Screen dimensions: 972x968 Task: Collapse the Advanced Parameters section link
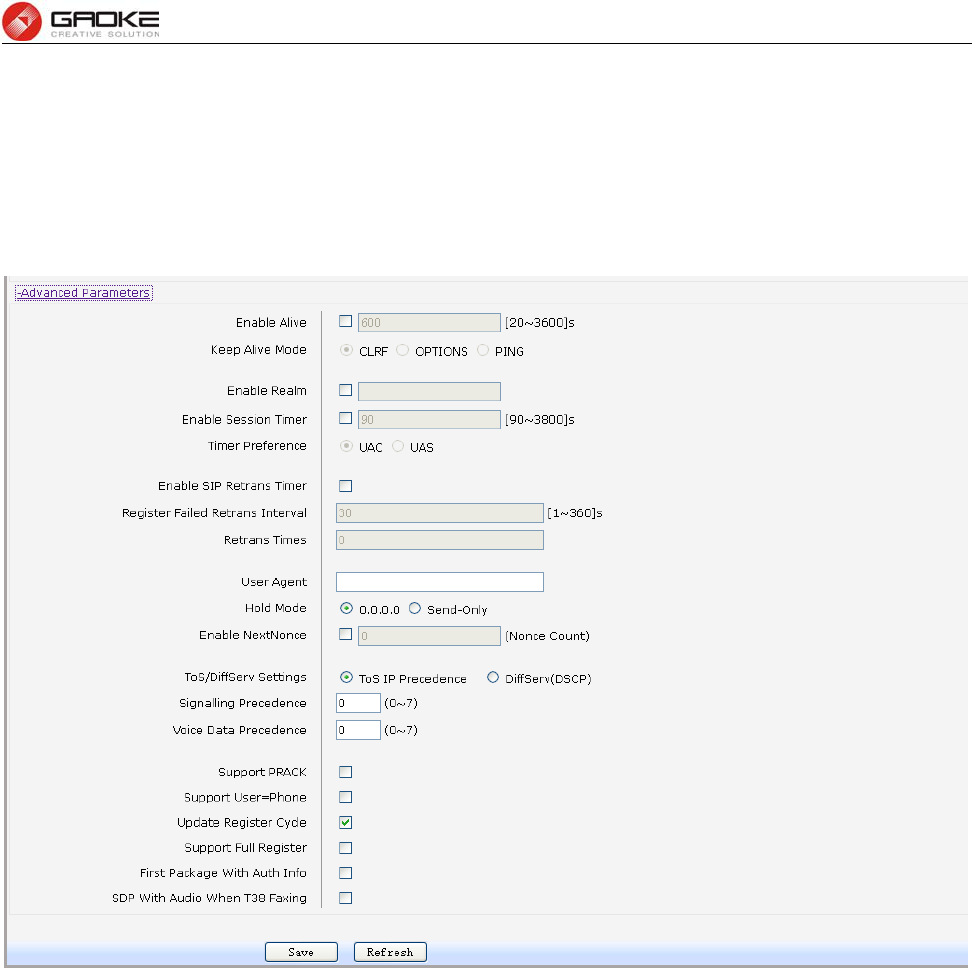84,293
